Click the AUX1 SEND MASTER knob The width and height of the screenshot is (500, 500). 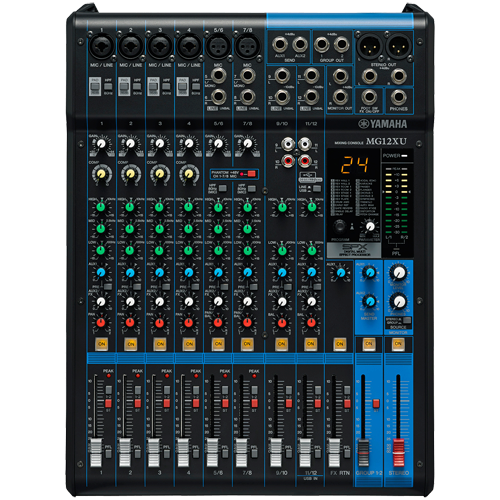pos(369,273)
